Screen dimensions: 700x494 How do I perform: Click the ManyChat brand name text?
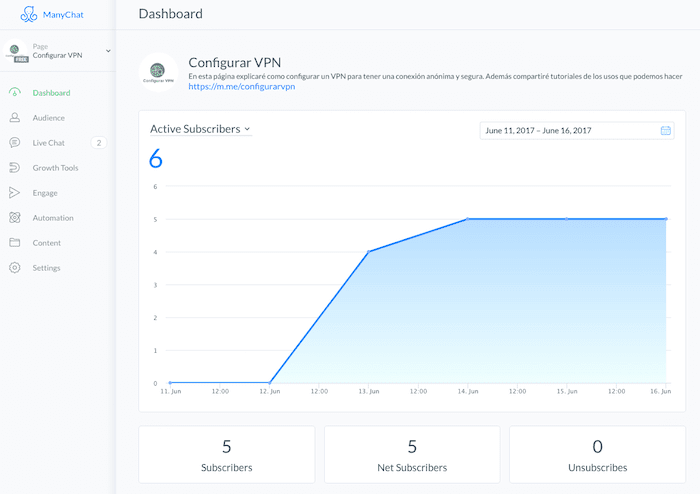tap(63, 15)
